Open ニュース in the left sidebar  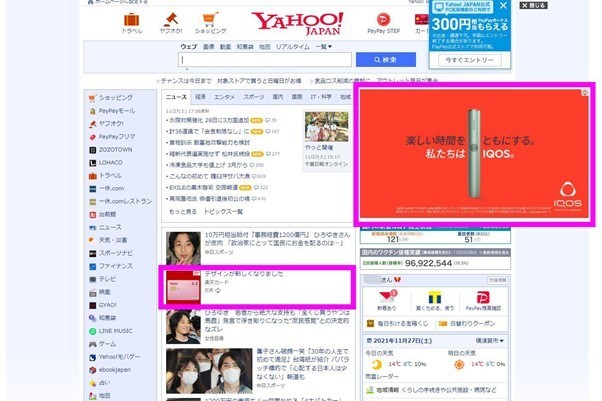105,227
